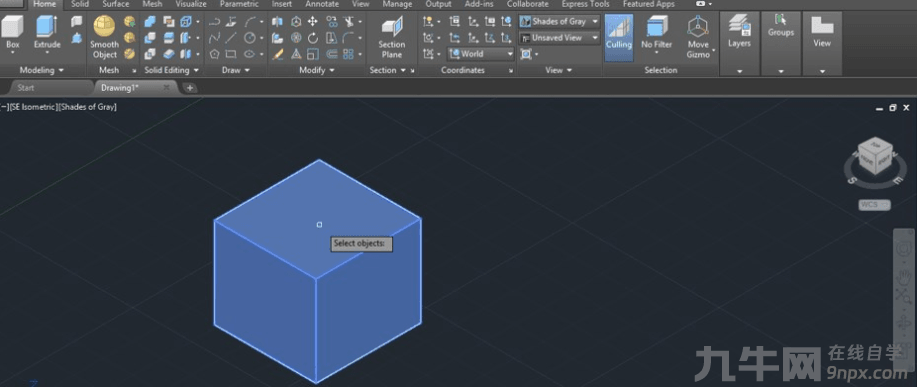Click the Offset tool in Modify panel
The height and width of the screenshot is (387, 917).
332,54
